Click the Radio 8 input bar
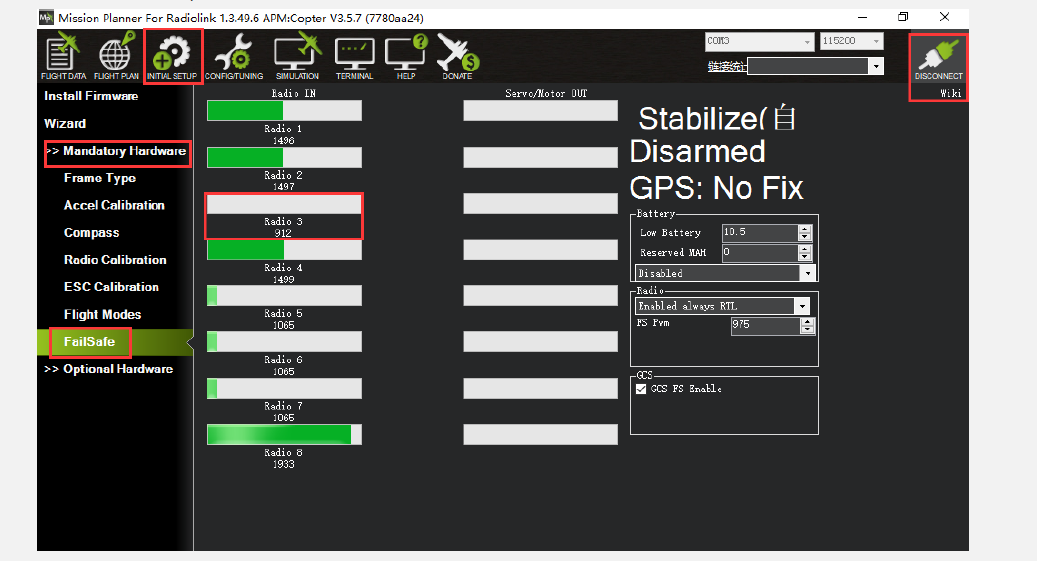The height and width of the screenshot is (561, 1037). tap(284, 435)
